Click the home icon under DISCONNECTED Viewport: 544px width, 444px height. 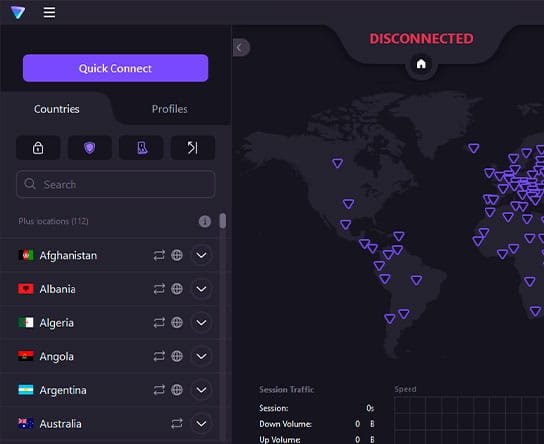click(421, 64)
